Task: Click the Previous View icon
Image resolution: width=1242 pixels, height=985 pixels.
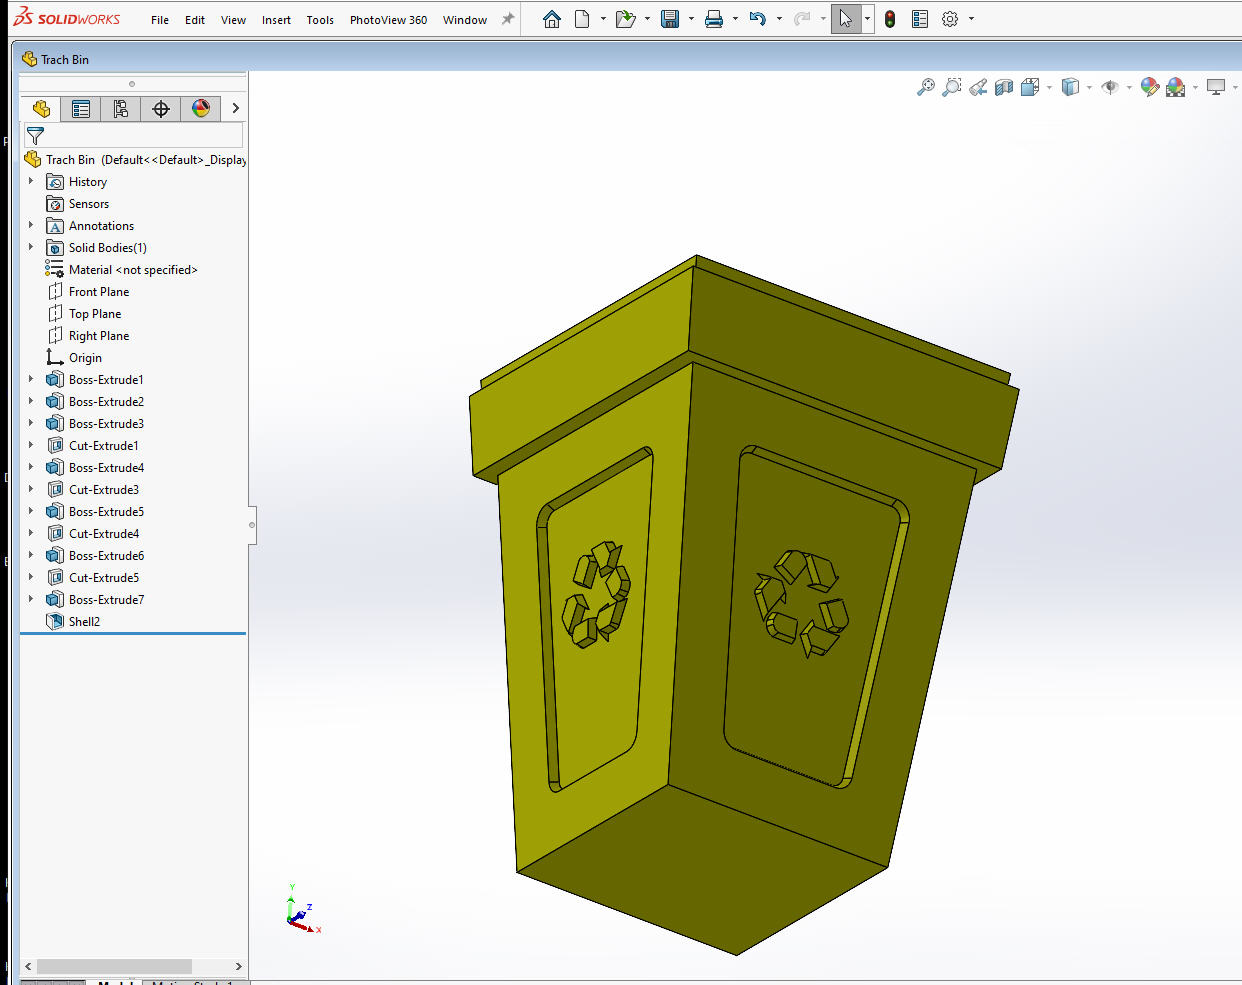Action: point(978,88)
